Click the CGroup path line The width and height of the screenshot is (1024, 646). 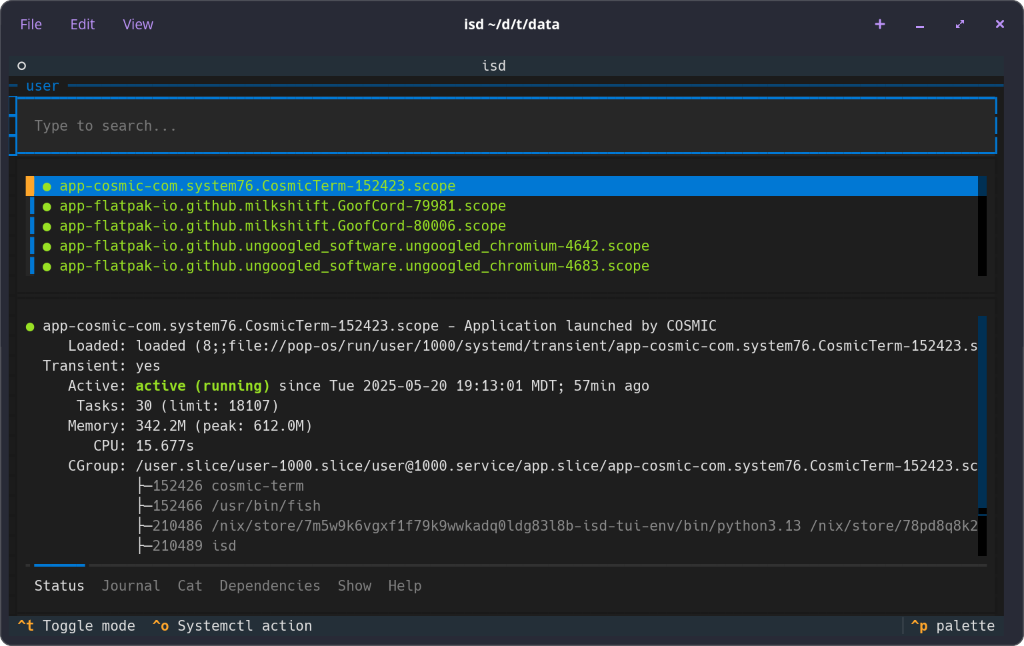[522, 466]
